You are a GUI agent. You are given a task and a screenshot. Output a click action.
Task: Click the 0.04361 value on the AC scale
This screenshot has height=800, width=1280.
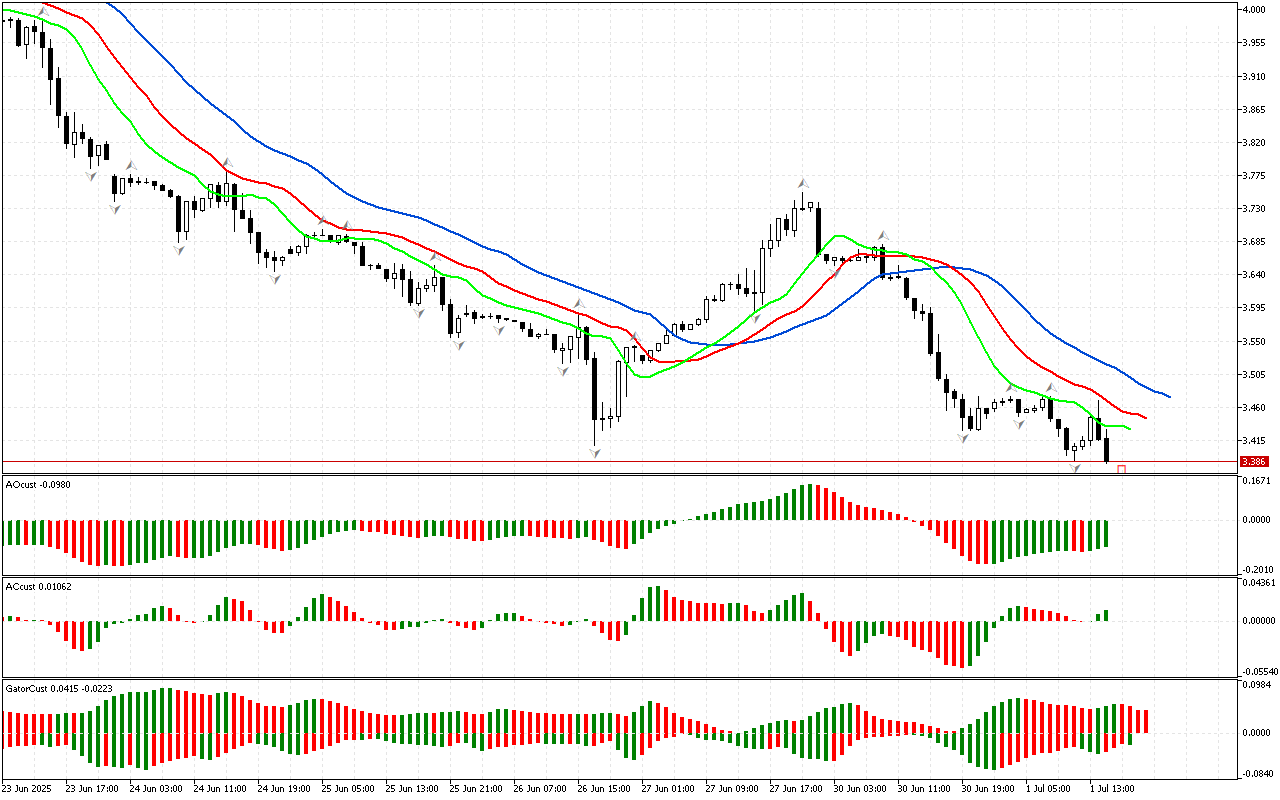pos(1257,582)
